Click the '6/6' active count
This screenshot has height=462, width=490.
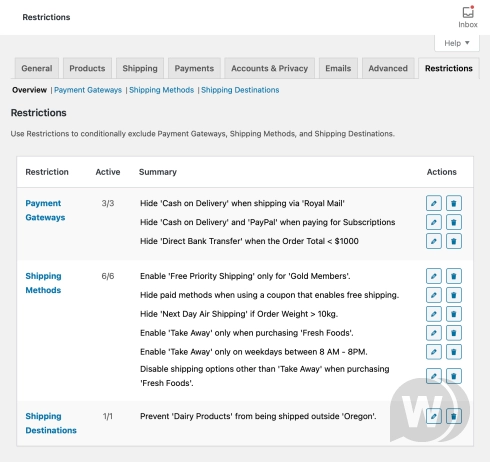click(108, 276)
